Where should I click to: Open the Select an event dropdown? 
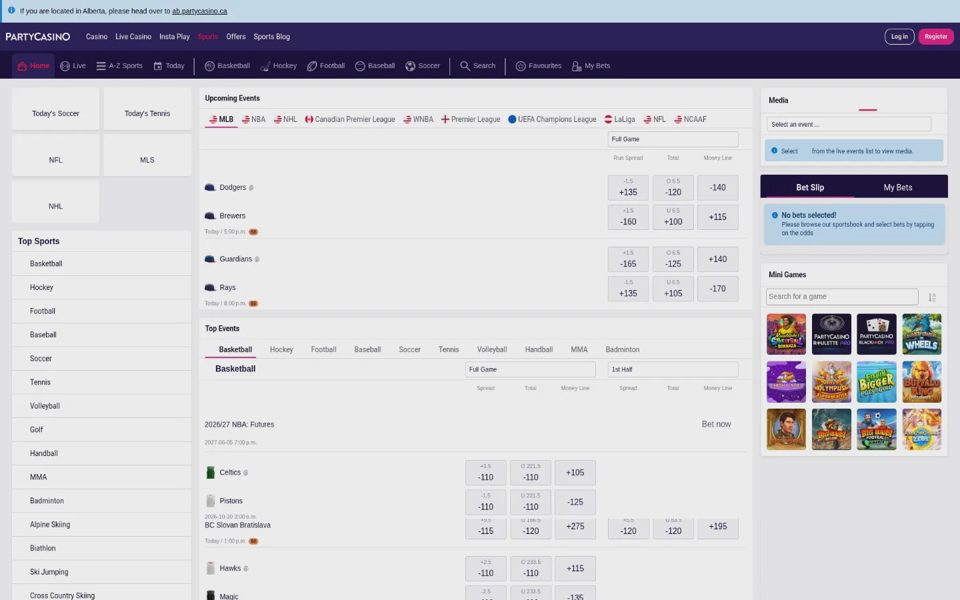click(x=849, y=124)
